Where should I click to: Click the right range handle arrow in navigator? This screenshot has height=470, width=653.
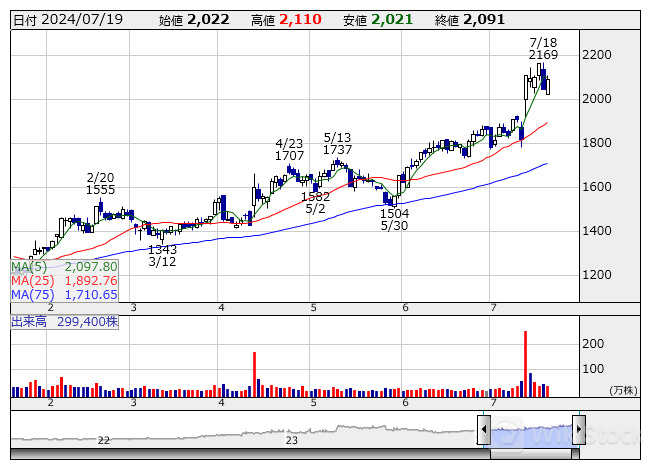(x=578, y=431)
